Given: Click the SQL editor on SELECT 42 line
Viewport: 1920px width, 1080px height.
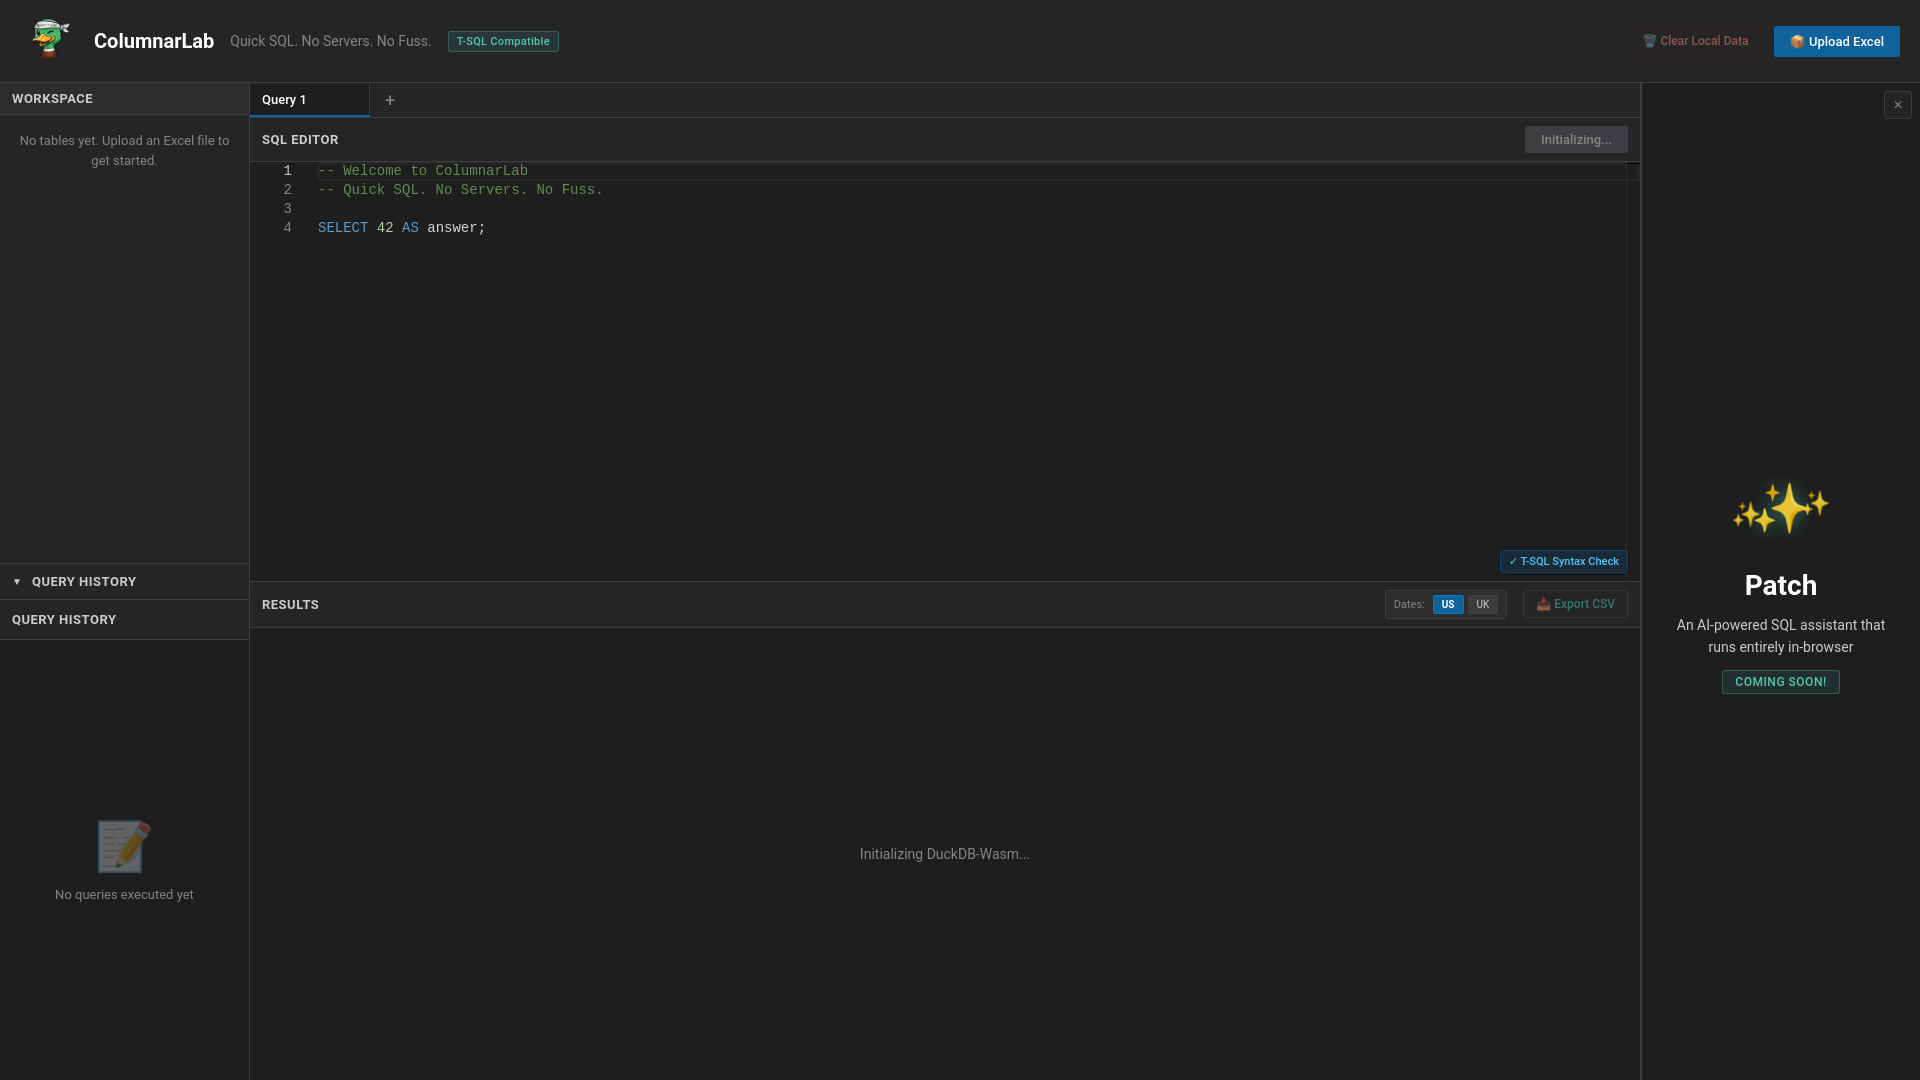Looking at the screenshot, I should pos(401,228).
